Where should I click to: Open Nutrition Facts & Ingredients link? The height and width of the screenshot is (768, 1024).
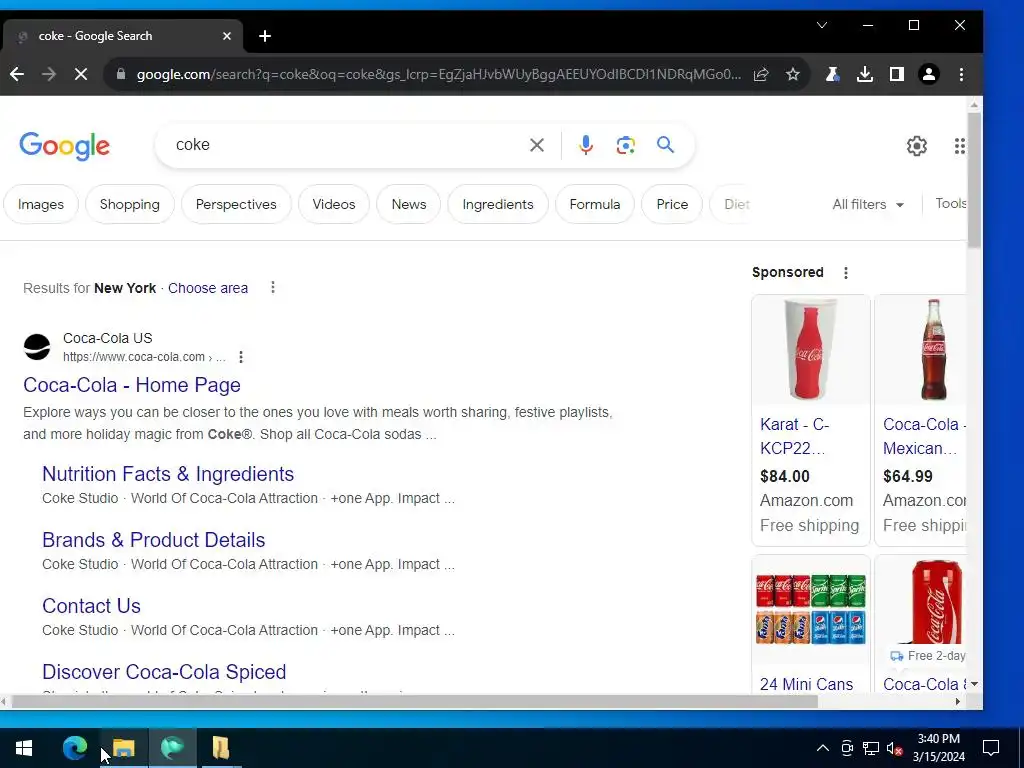coord(168,474)
